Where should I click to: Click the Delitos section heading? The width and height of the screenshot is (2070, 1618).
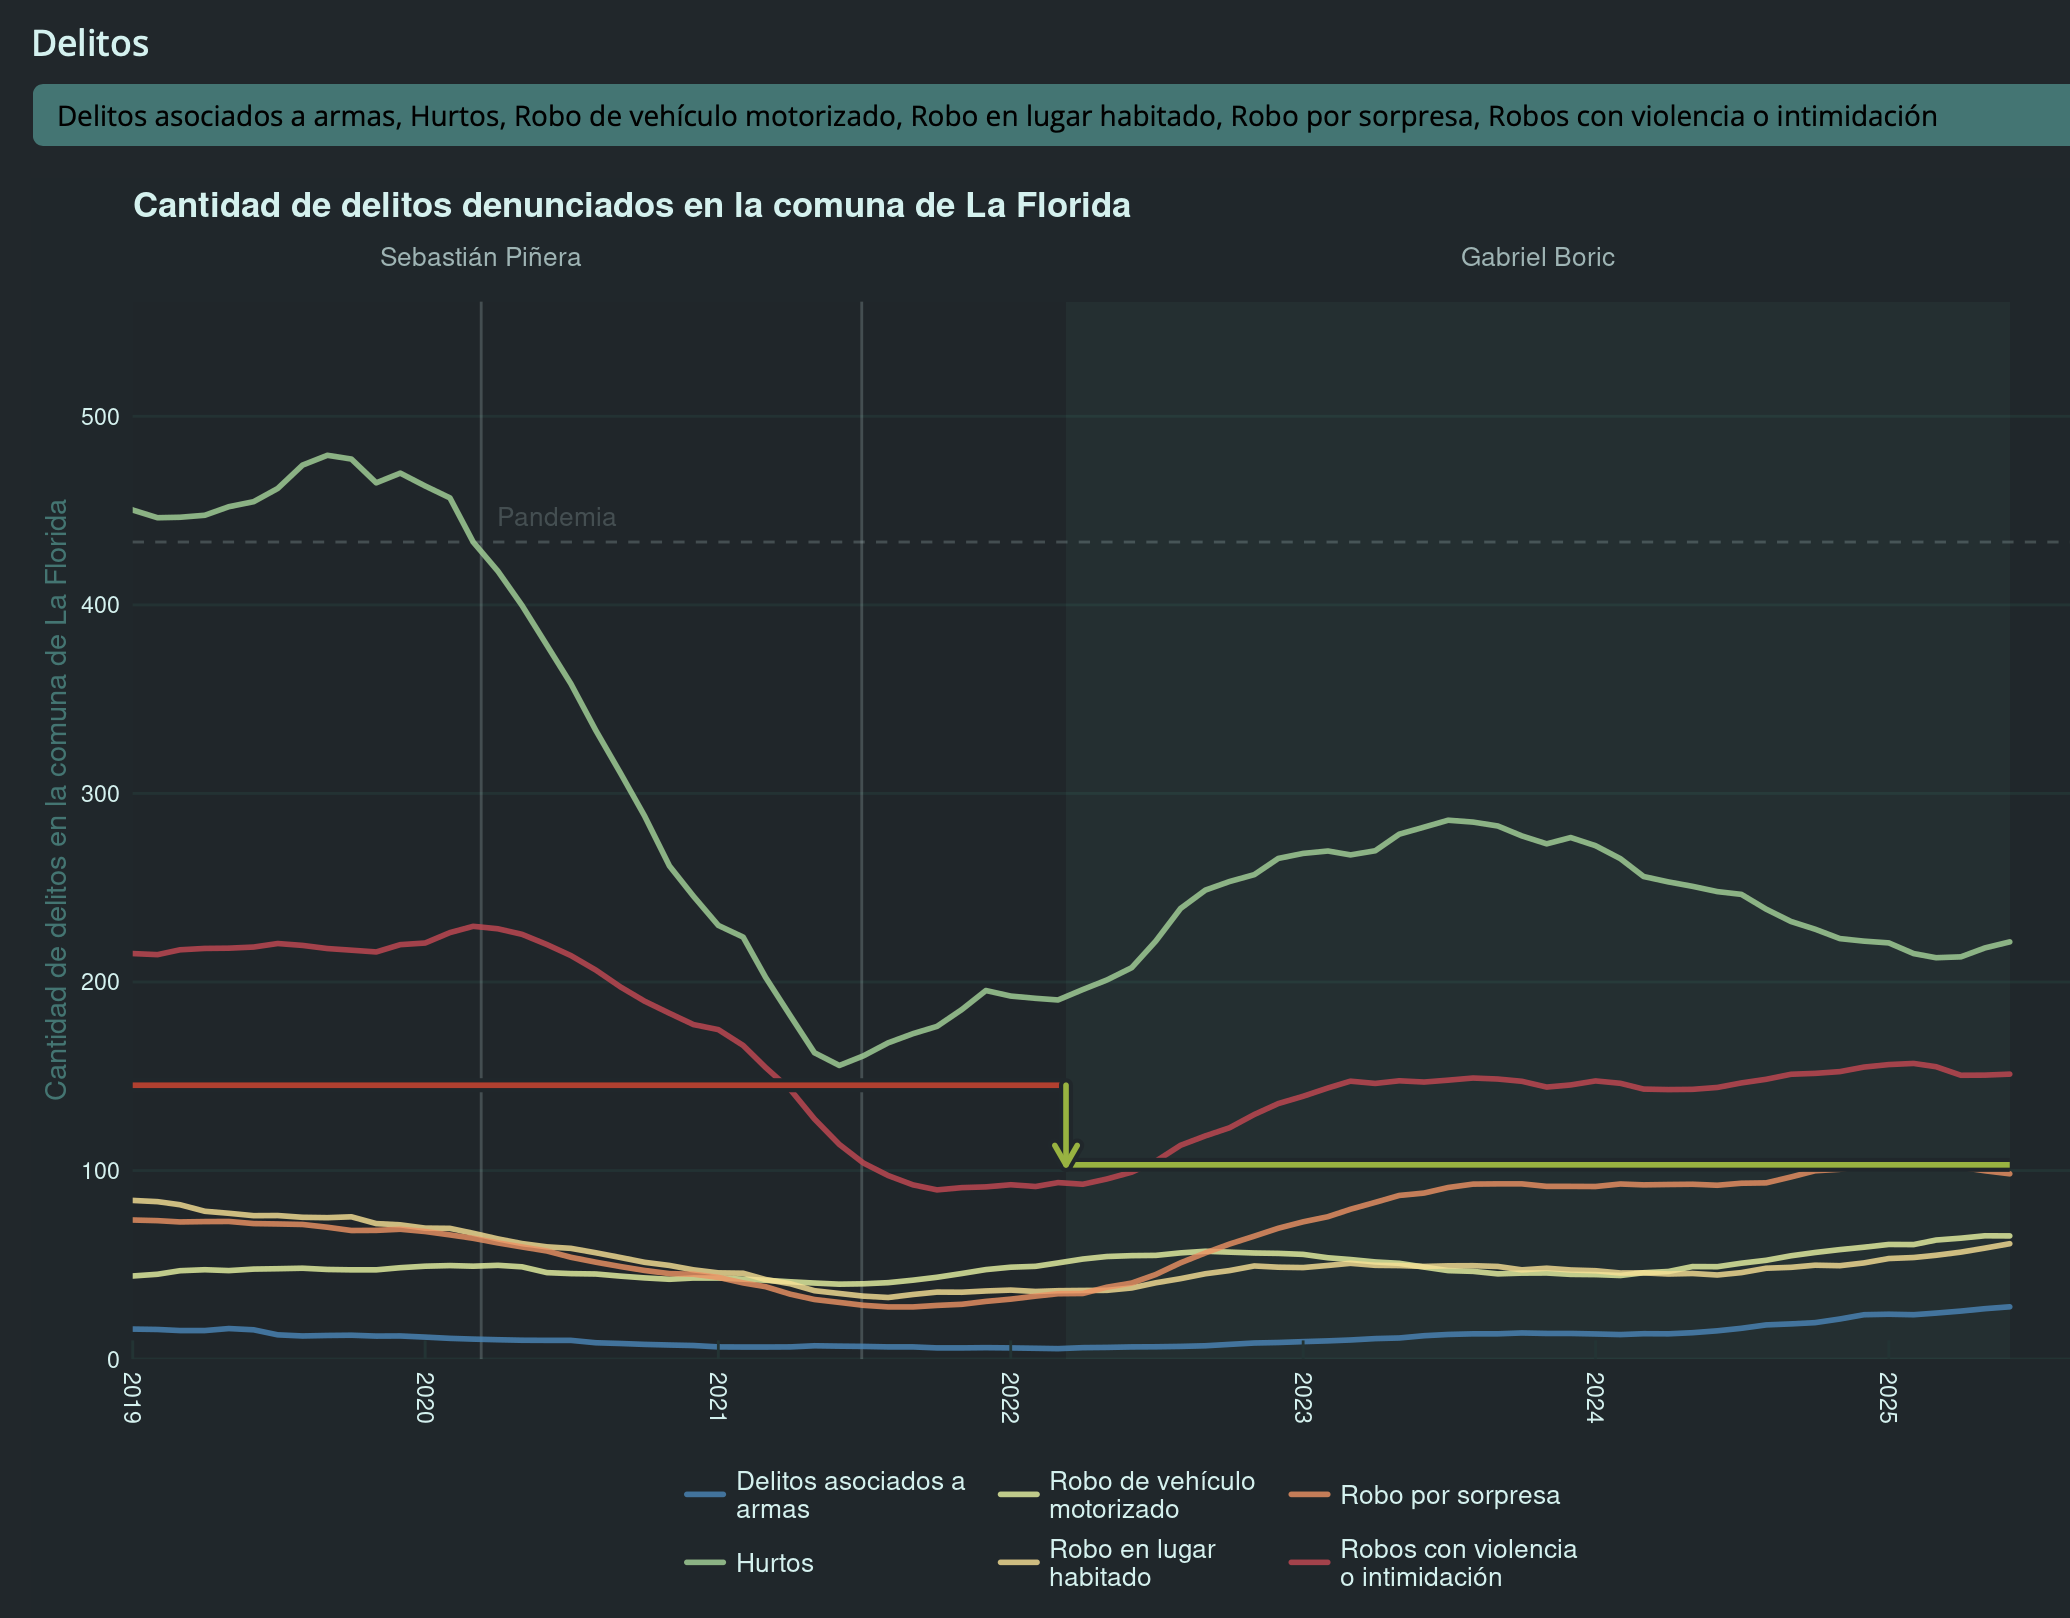tap(90, 43)
